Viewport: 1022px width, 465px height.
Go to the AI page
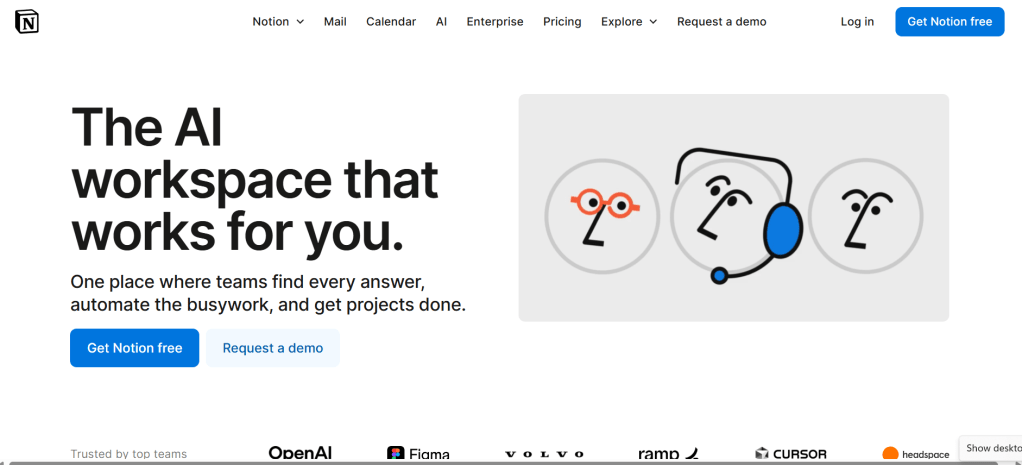tap(441, 22)
